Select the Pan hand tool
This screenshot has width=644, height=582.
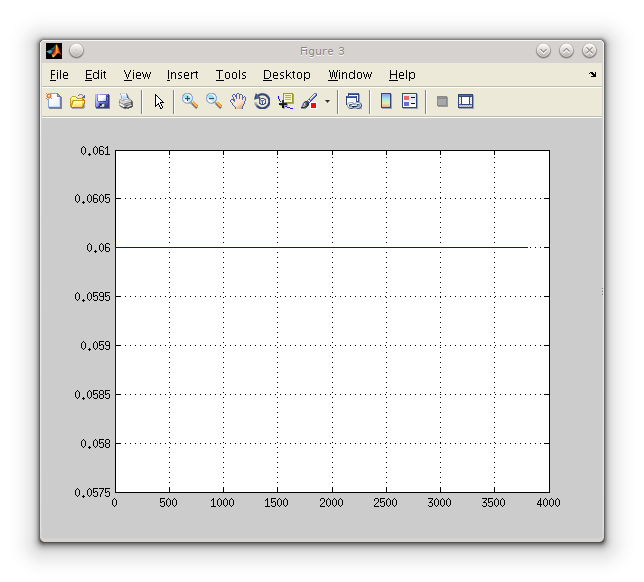click(x=238, y=101)
